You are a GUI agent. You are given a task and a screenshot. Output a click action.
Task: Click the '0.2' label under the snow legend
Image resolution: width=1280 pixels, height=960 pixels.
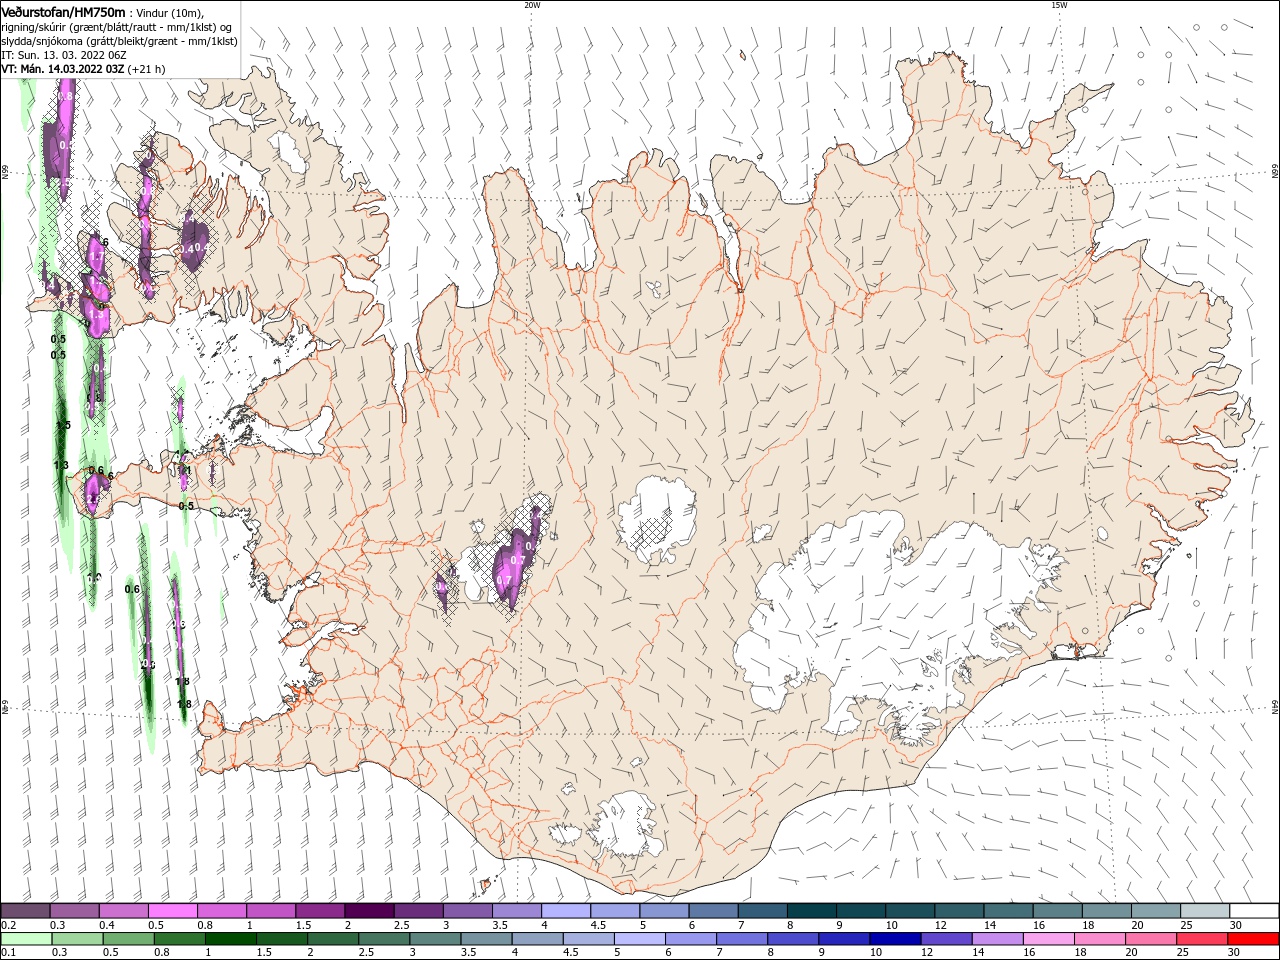pyautogui.click(x=8, y=925)
